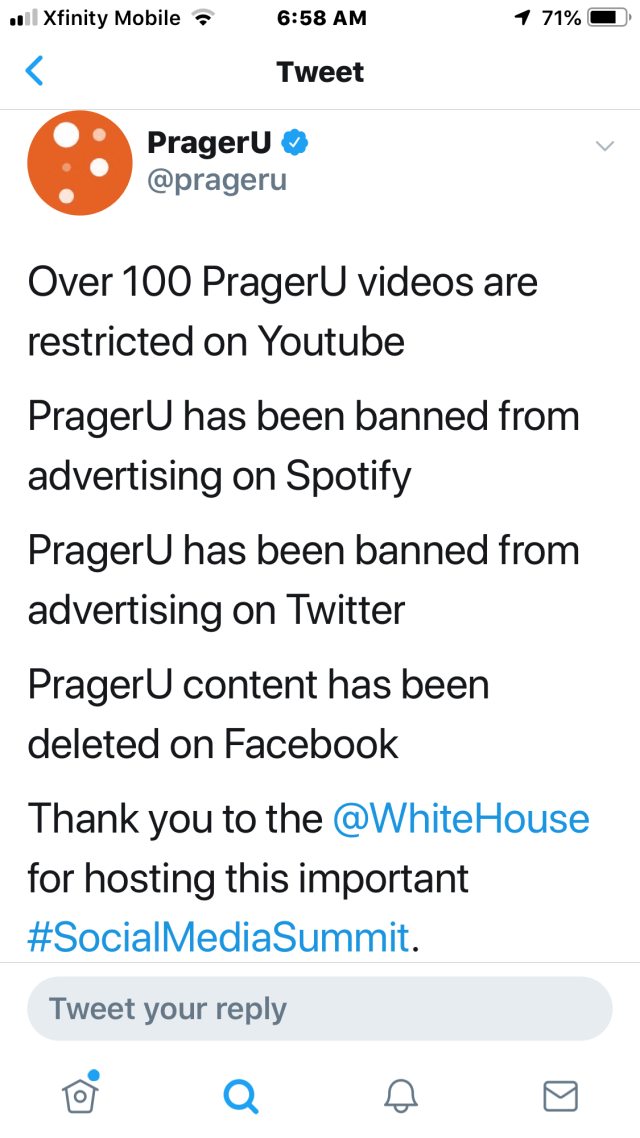
Task: Focus the 'Tweet your reply' field
Action: [x=319, y=1009]
